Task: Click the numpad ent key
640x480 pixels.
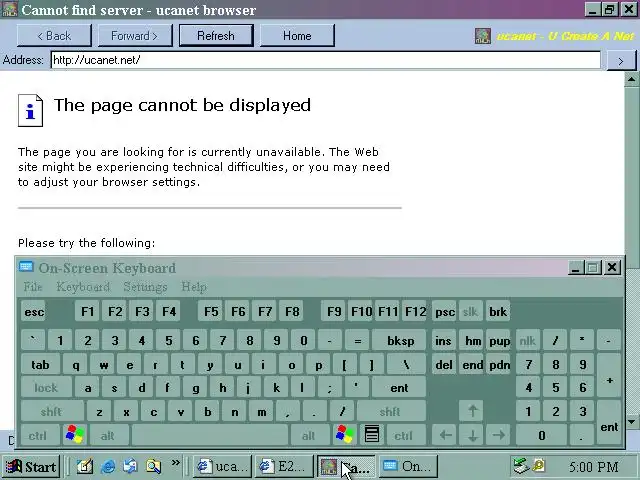Action: point(609,423)
